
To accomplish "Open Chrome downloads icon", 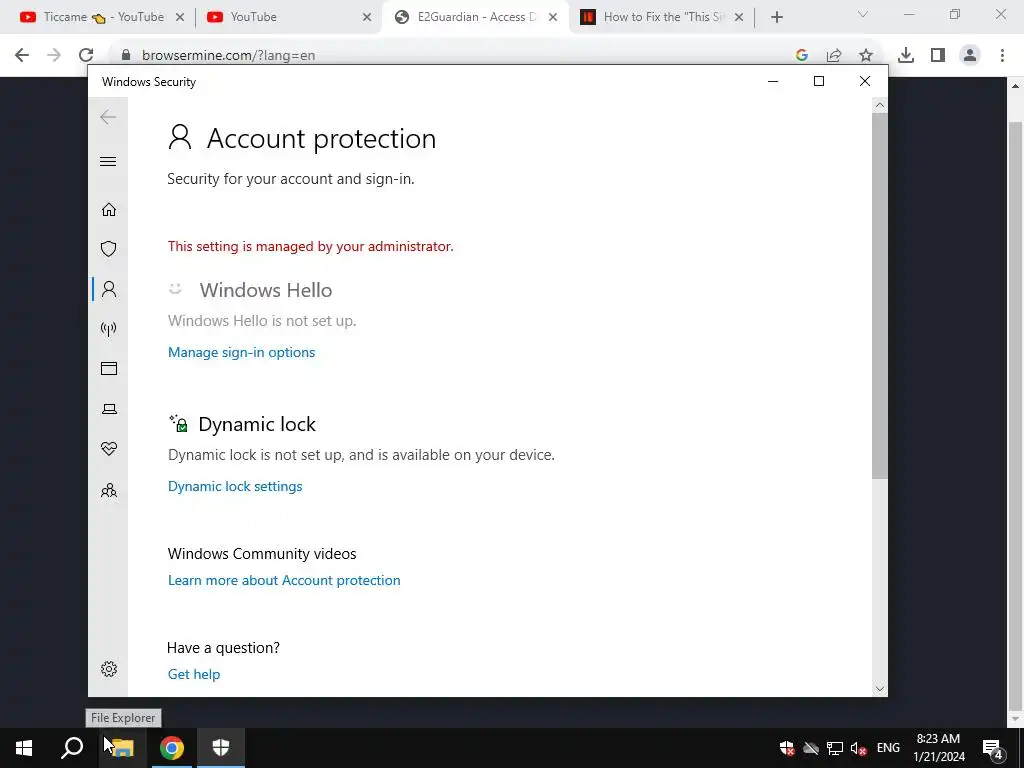I will tap(906, 55).
